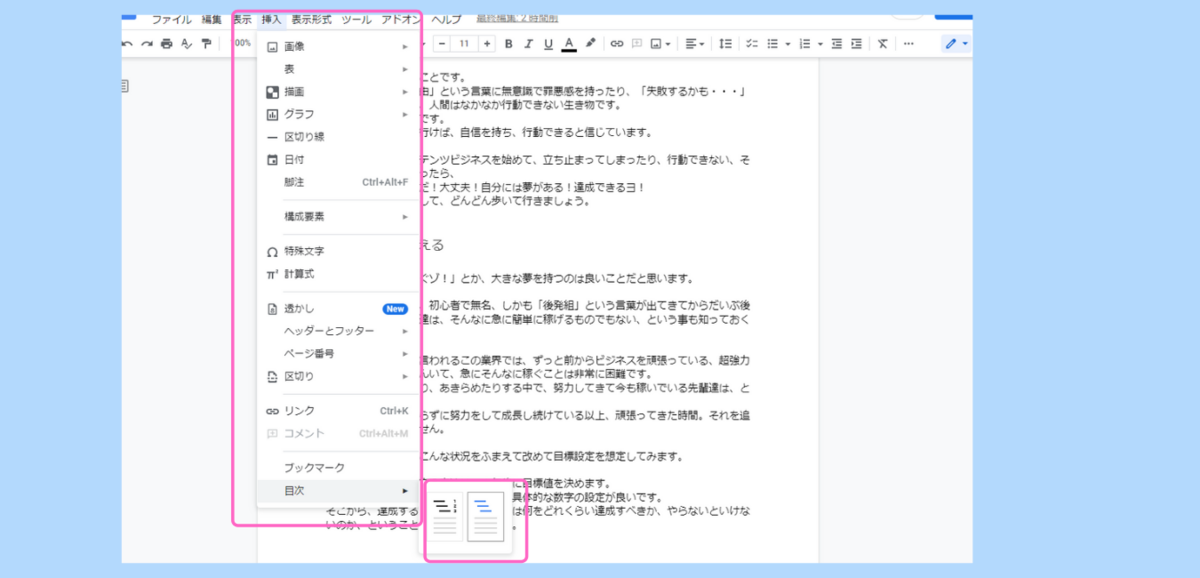Click the 挿入 menu
Screen dimensions: 1200x578
coord(272,19)
